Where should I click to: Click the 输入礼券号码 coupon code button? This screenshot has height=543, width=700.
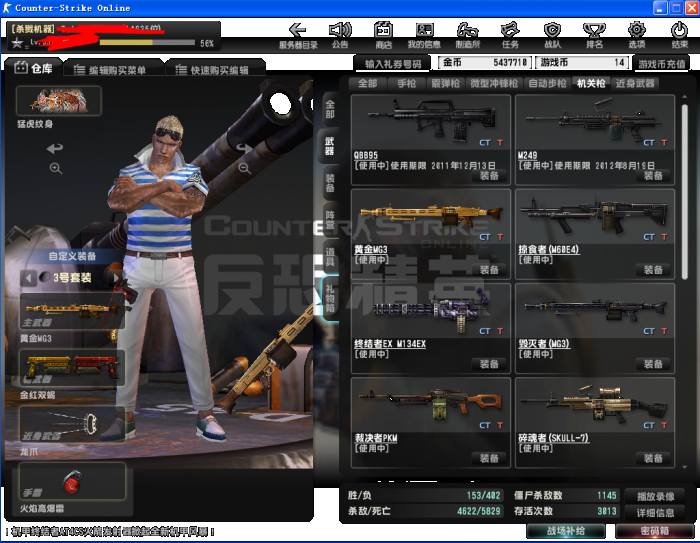[393, 64]
